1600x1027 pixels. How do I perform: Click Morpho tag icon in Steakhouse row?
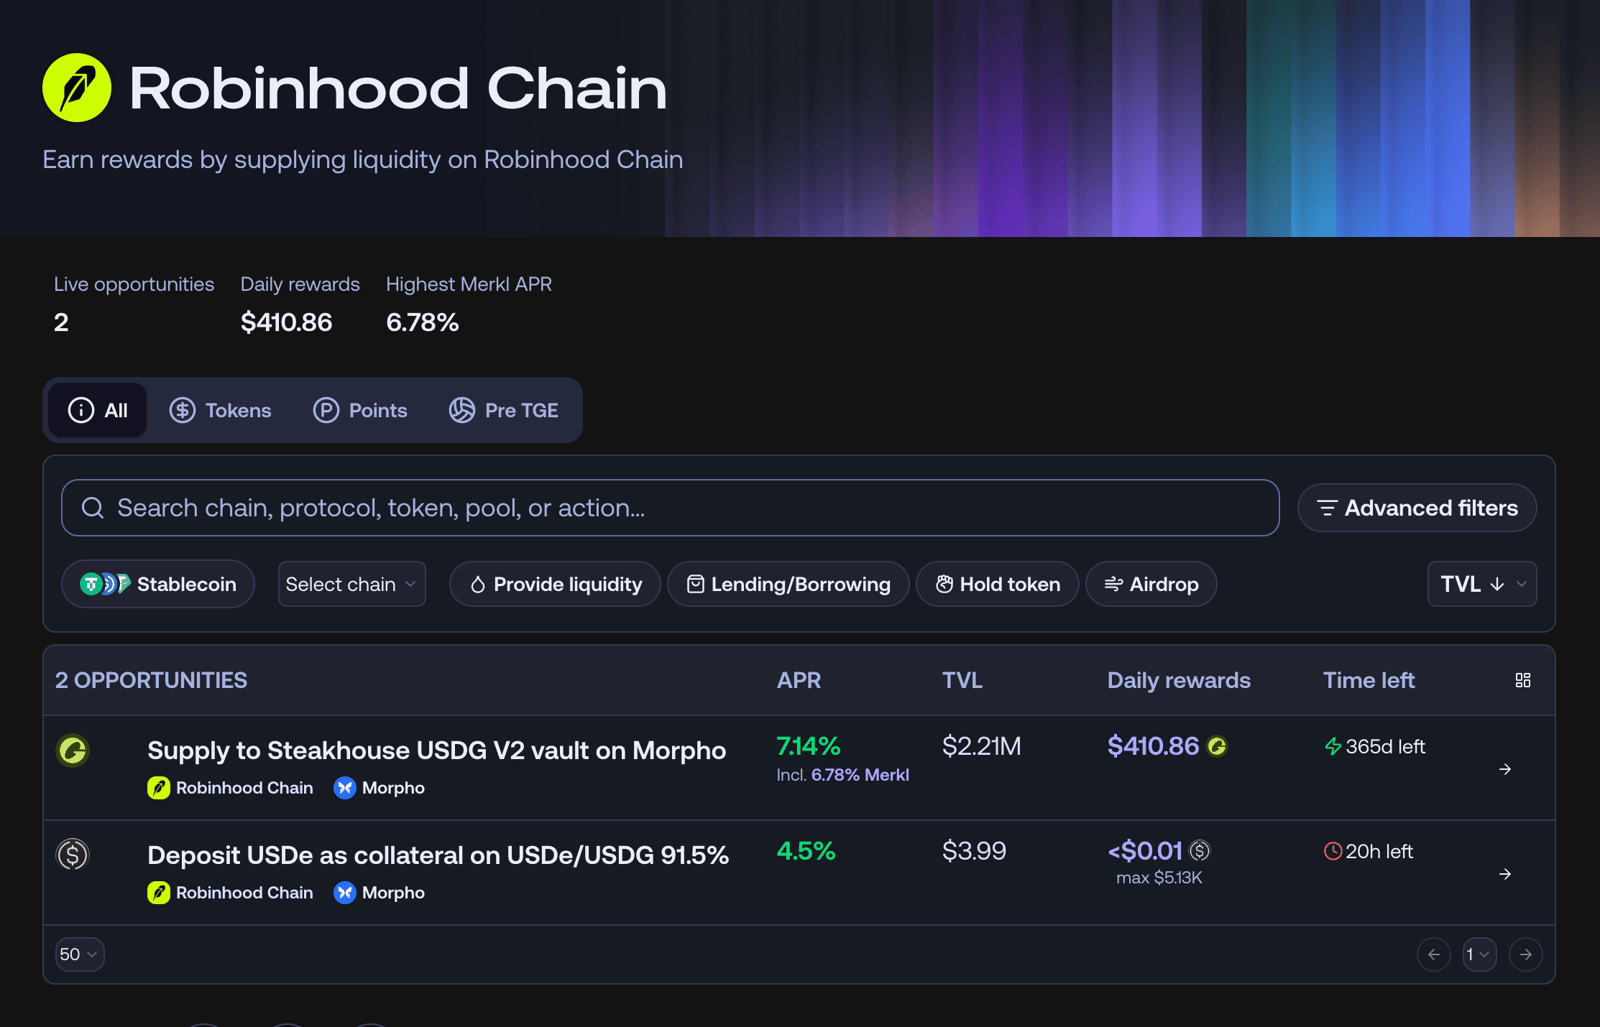pos(345,788)
